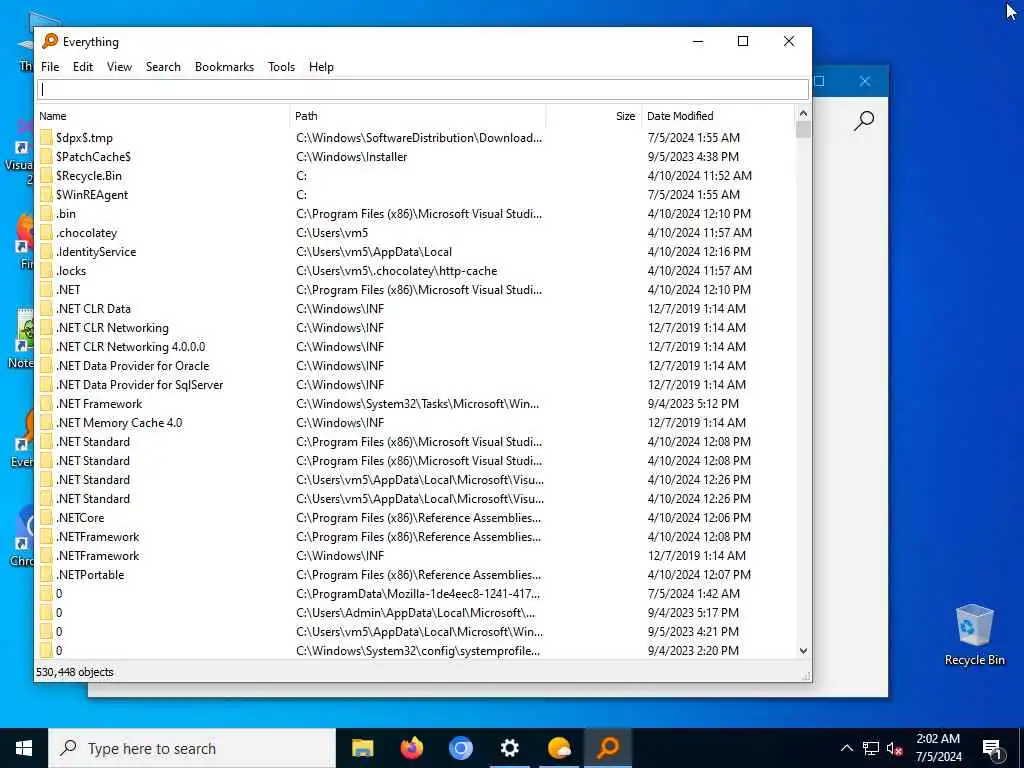Open Chromium browser from the taskbar
Screen dimensions: 1024x768
click(x=460, y=748)
